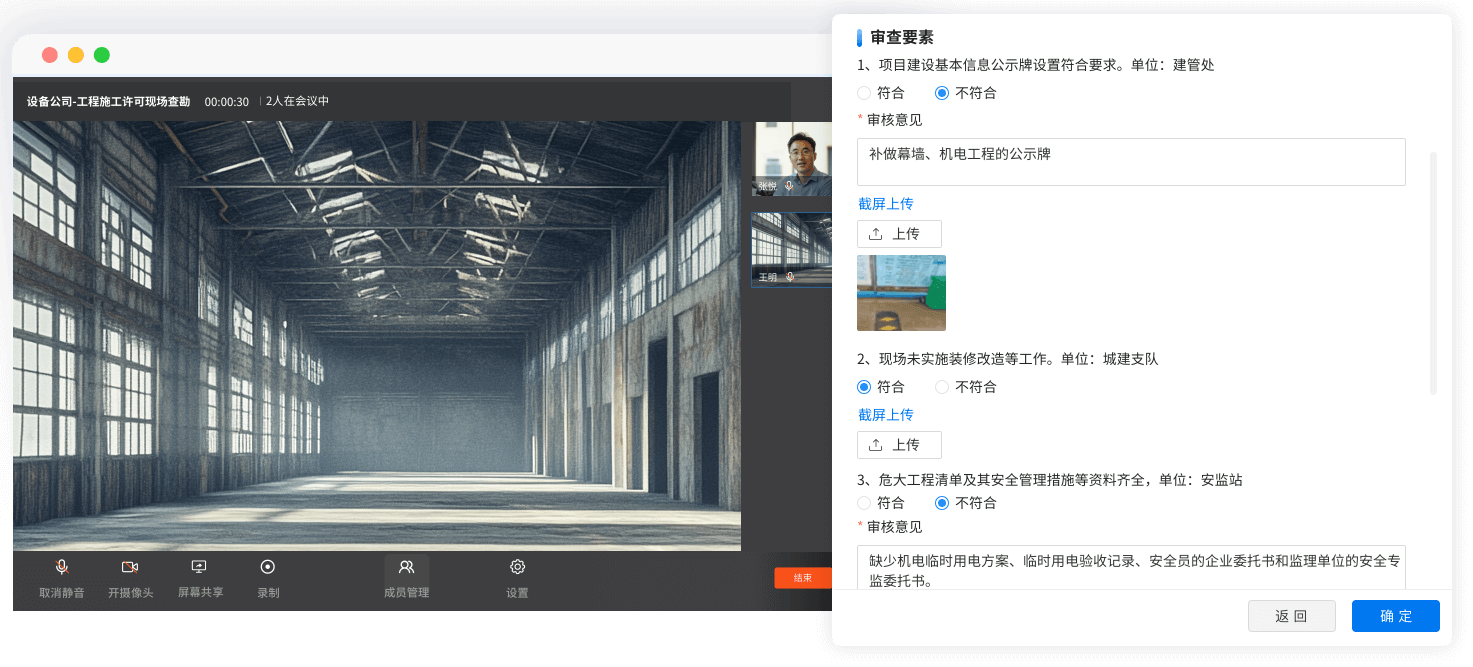The width and height of the screenshot is (1473, 667).
Task: Click the mic icon on 张悦's video tile
Action: coord(789,186)
